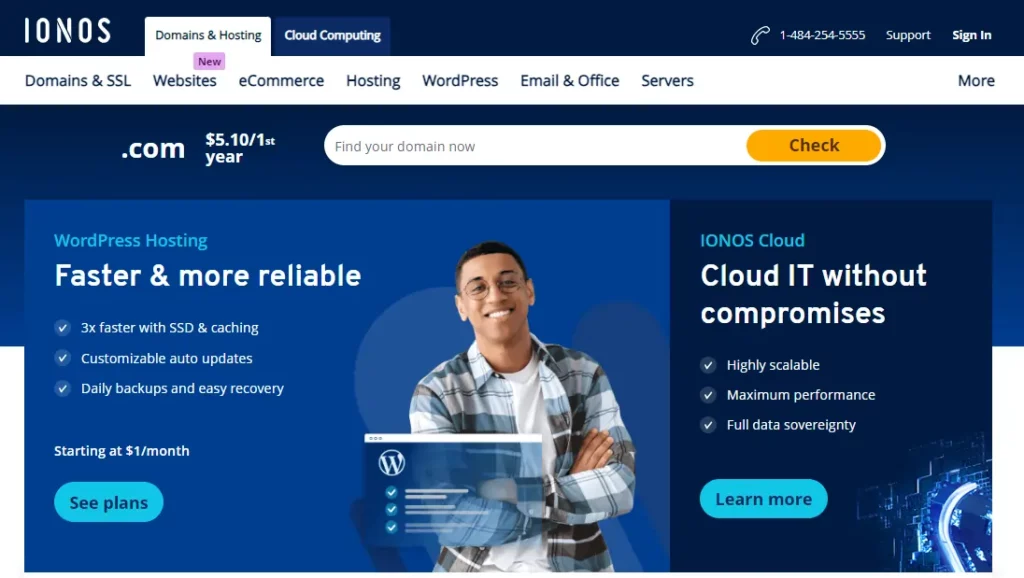Click the Learn more button
The image size is (1024, 578).
click(x=763, y=499)
